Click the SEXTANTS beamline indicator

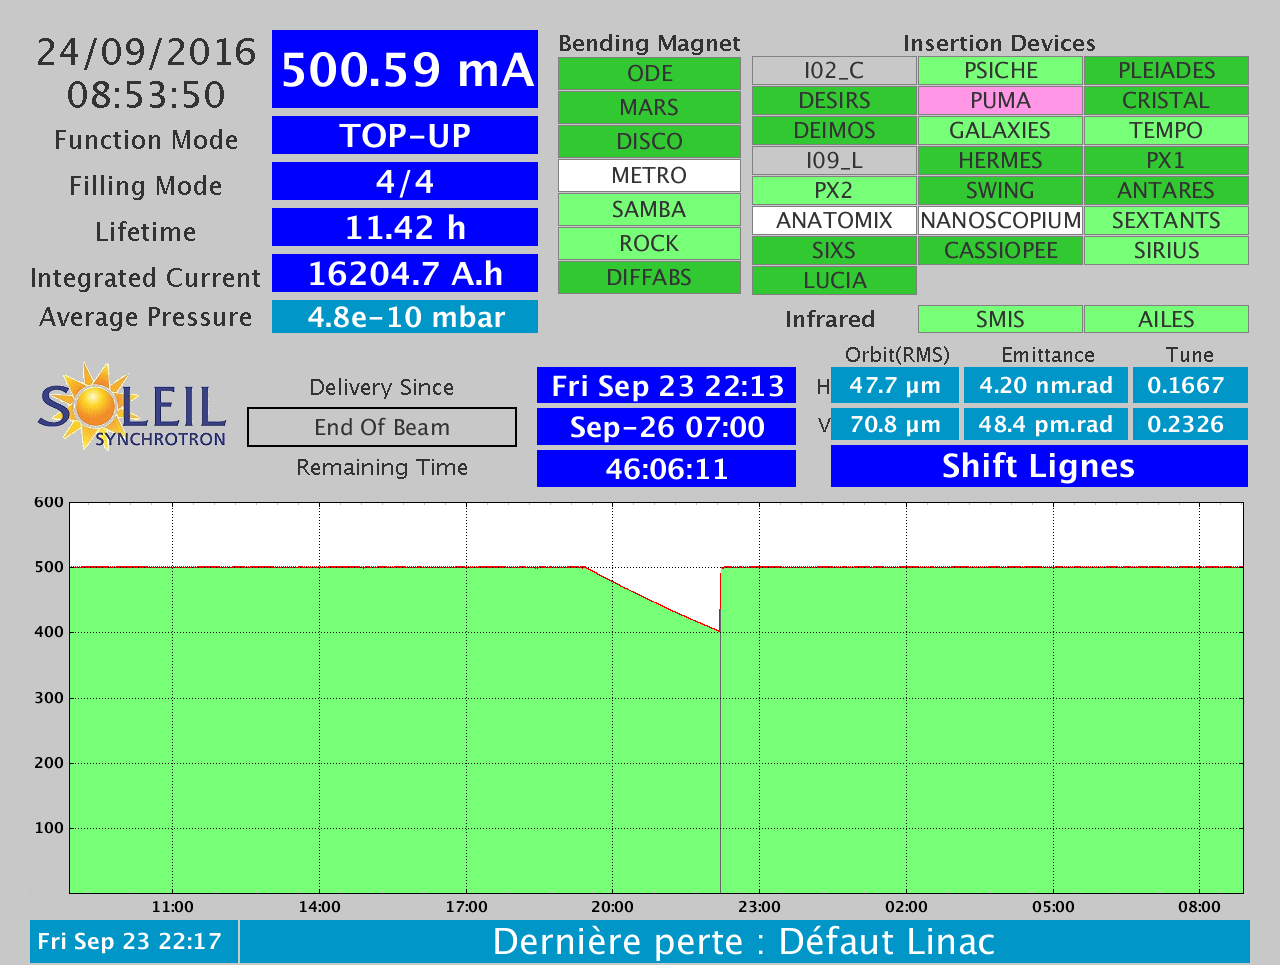pyautogui.click(x=1166, y=221)
